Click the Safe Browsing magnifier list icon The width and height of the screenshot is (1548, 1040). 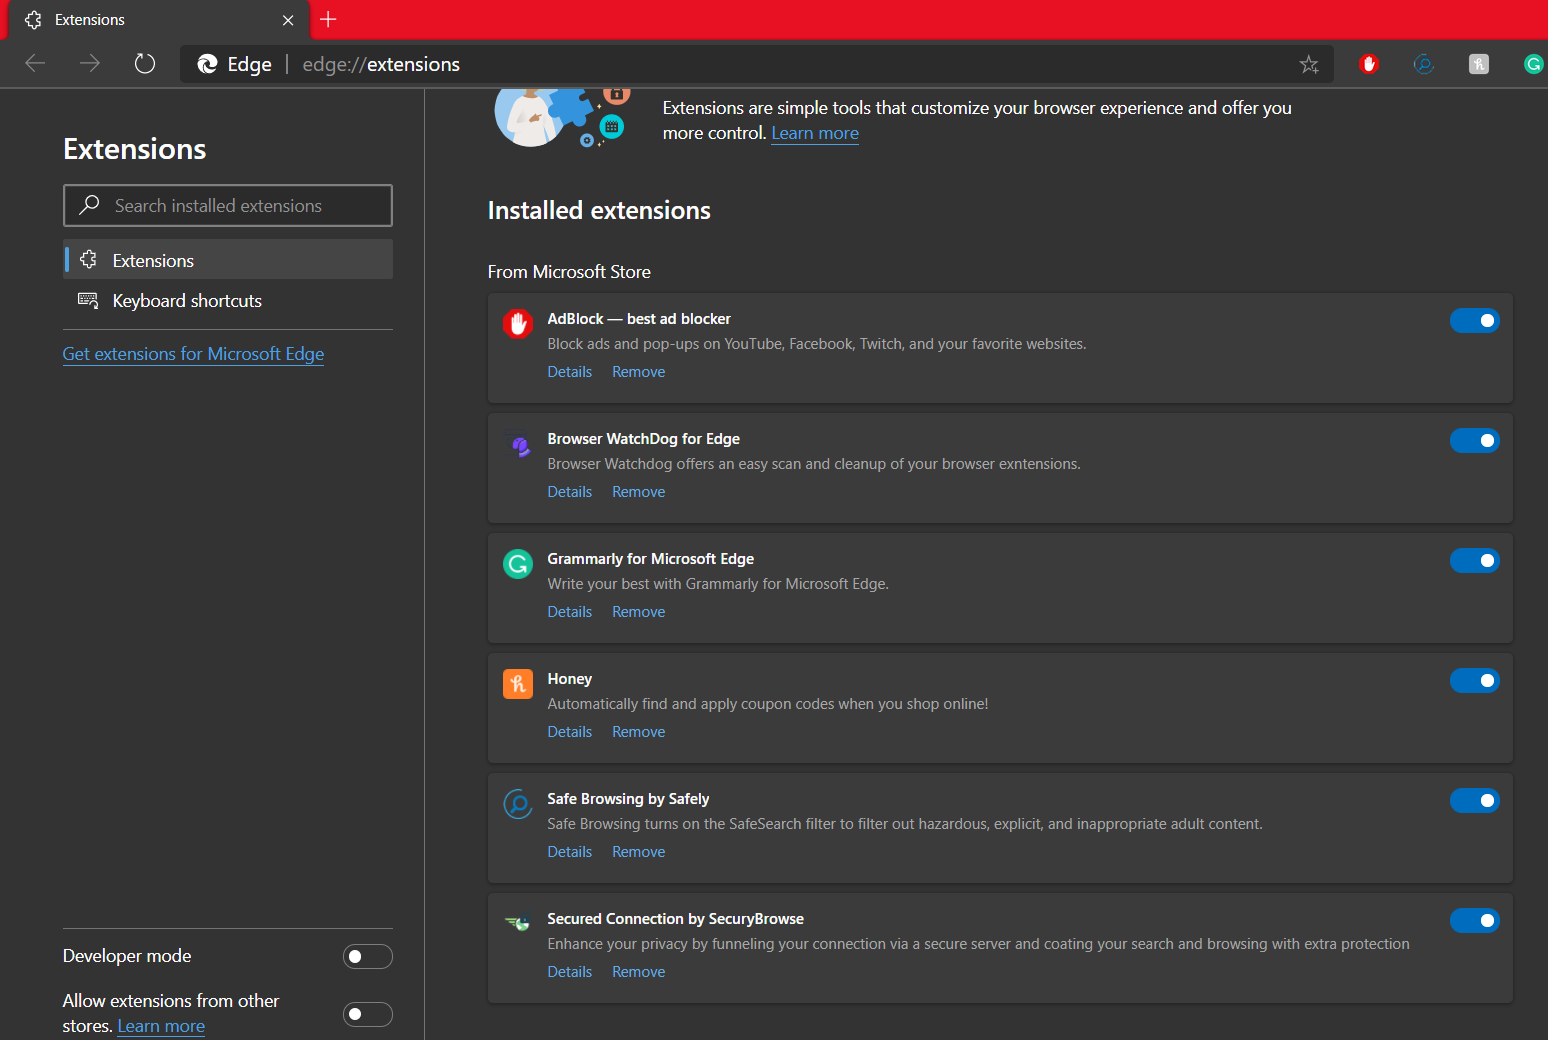[x=518, y=804]
